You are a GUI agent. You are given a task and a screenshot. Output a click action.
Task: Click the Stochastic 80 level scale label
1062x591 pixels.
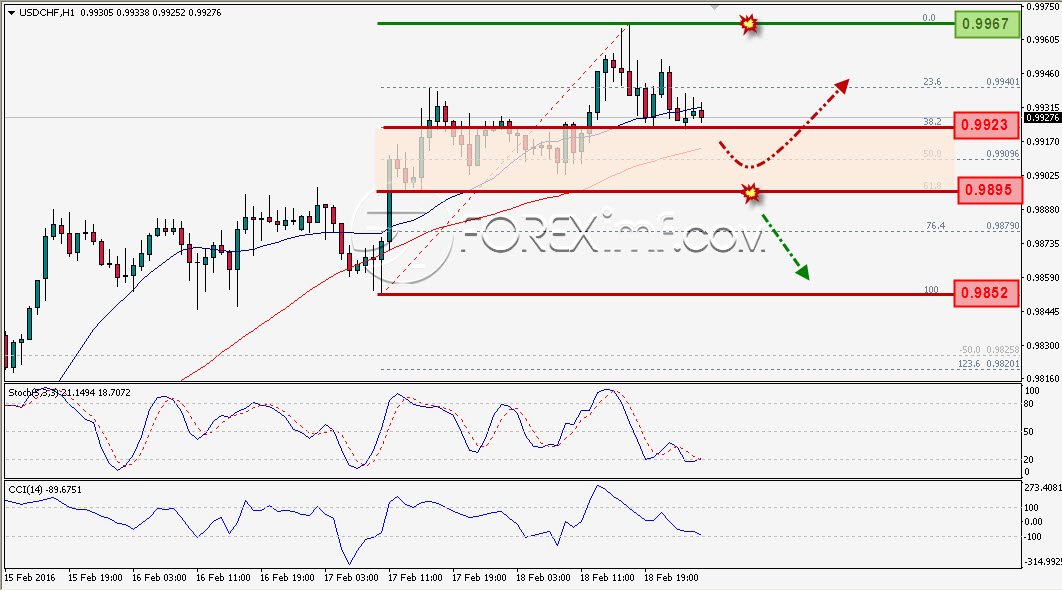tap(1029, 404)
